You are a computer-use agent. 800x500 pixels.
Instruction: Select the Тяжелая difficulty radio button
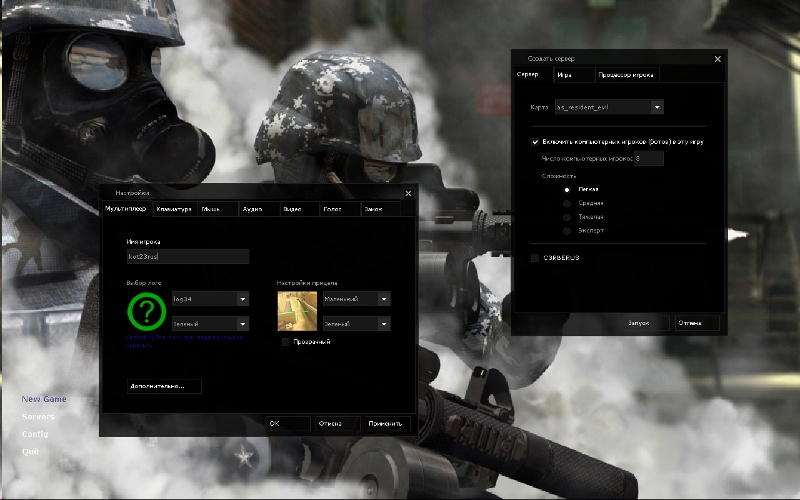(x=567, y=217)
